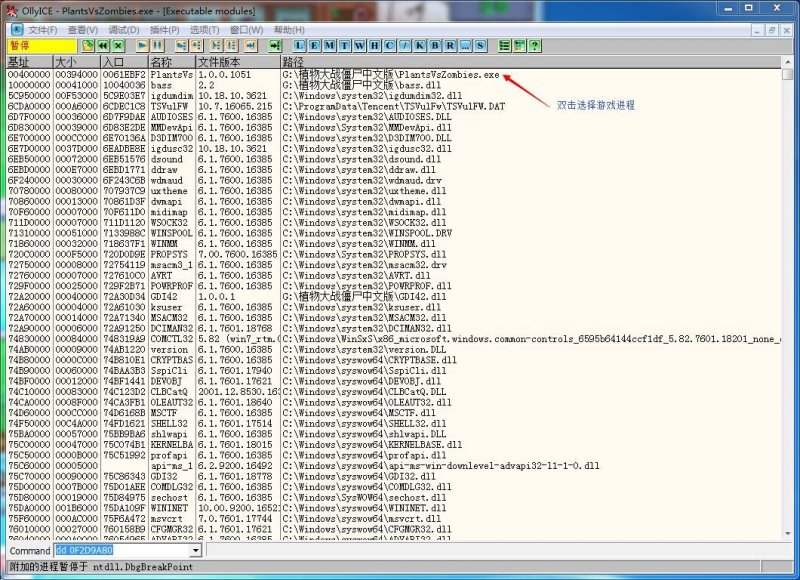Viewport: 800px width, 580px height.
Task: Select the bass.dll module path
Action: point(362,85)
